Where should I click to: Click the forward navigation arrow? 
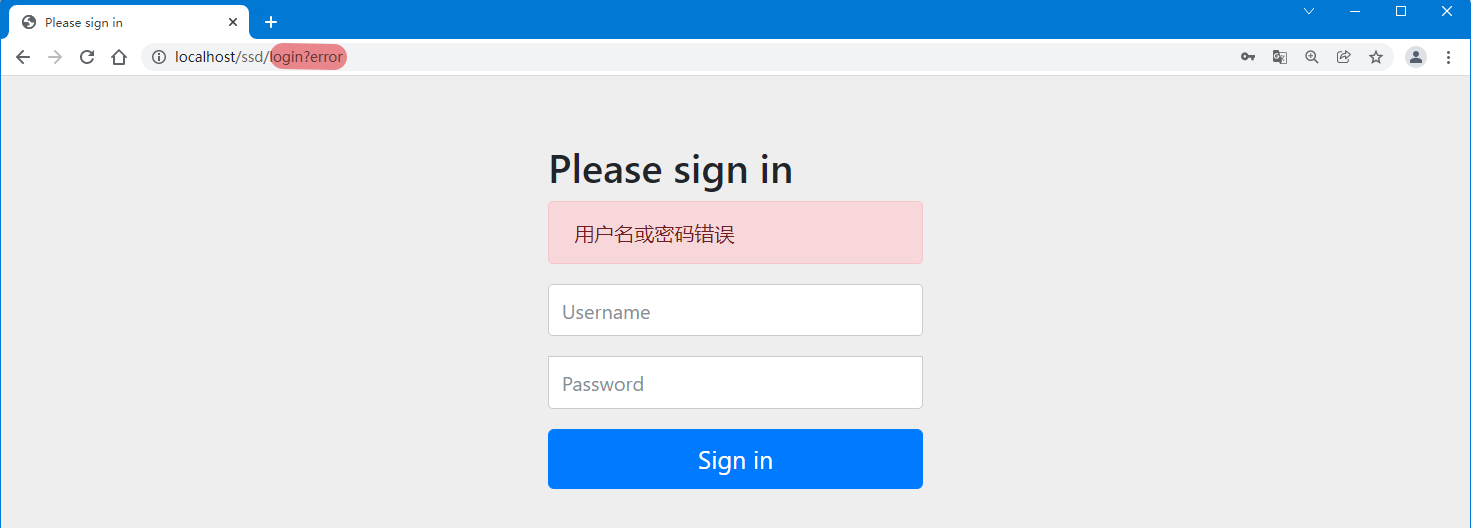pyautogui.click(x=55, y=57)
